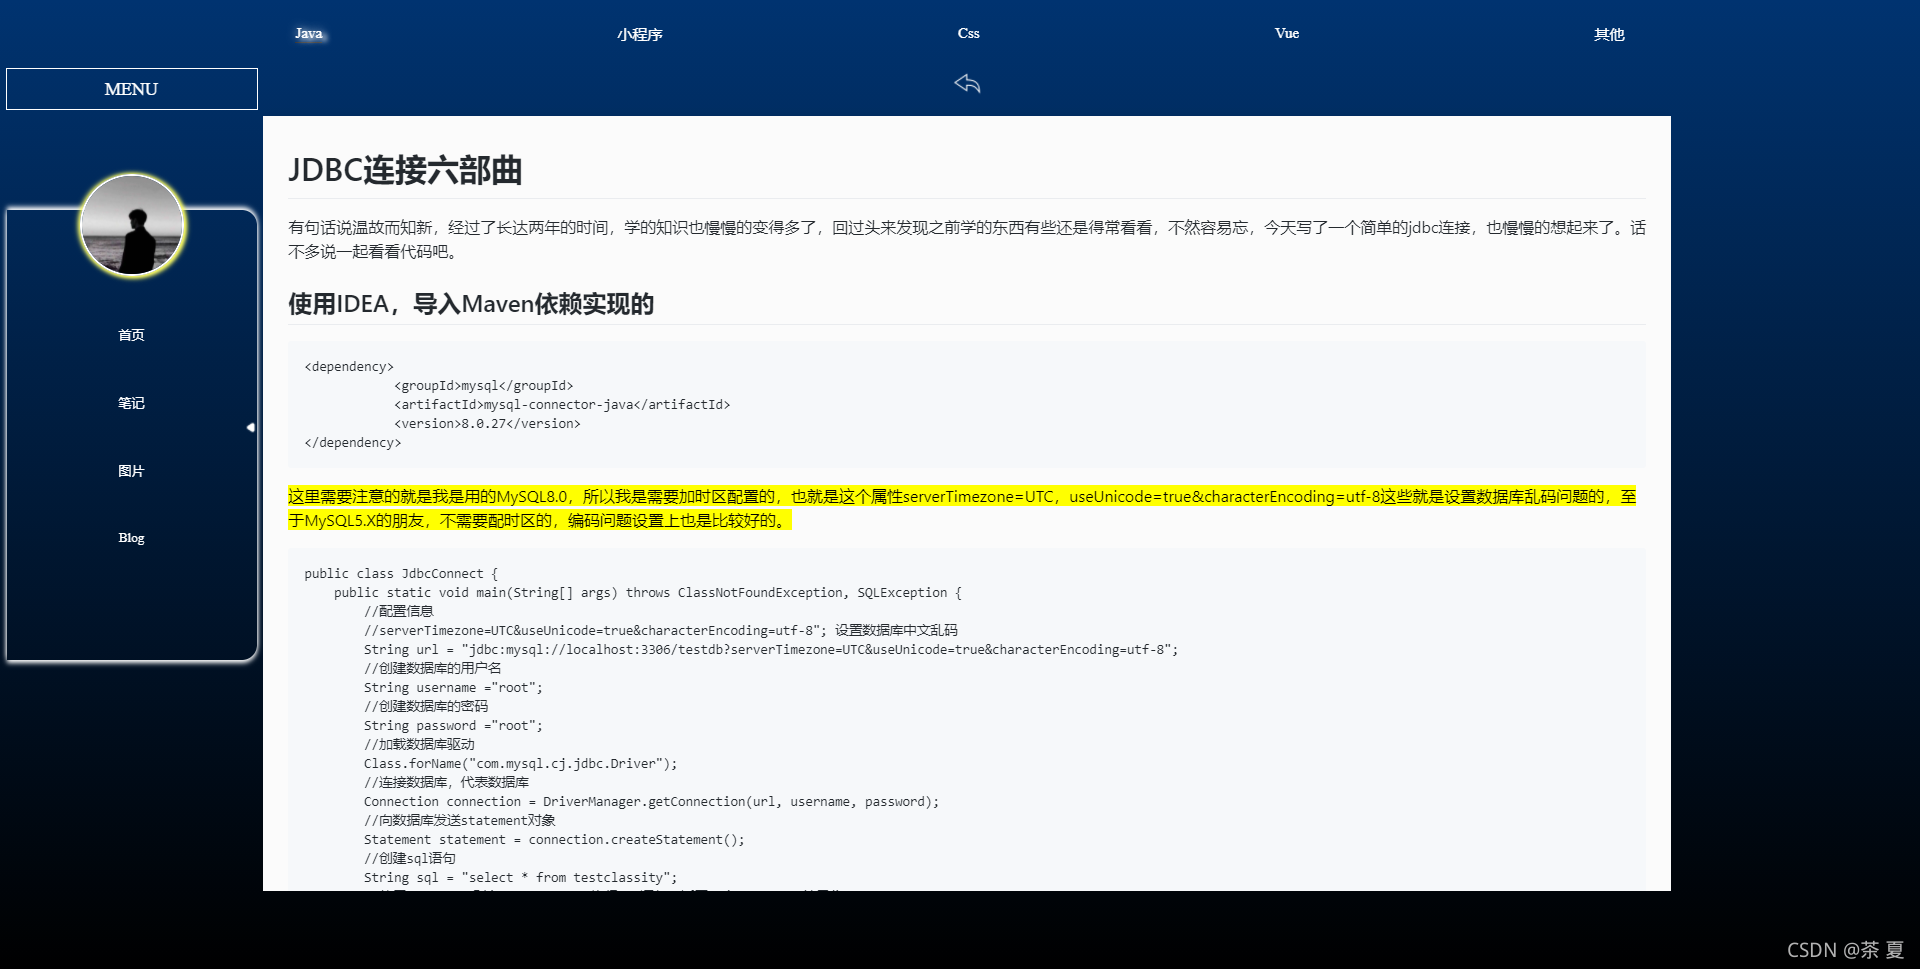Click the //创建sql语句 comment line
This screenshot has height=969, width=1920.
[x=410, y=859]
